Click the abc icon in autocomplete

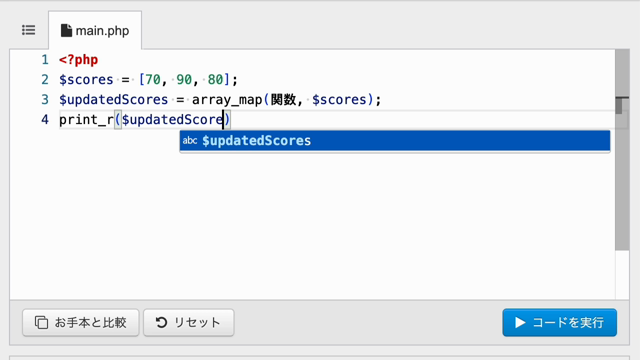coord(190,141)
